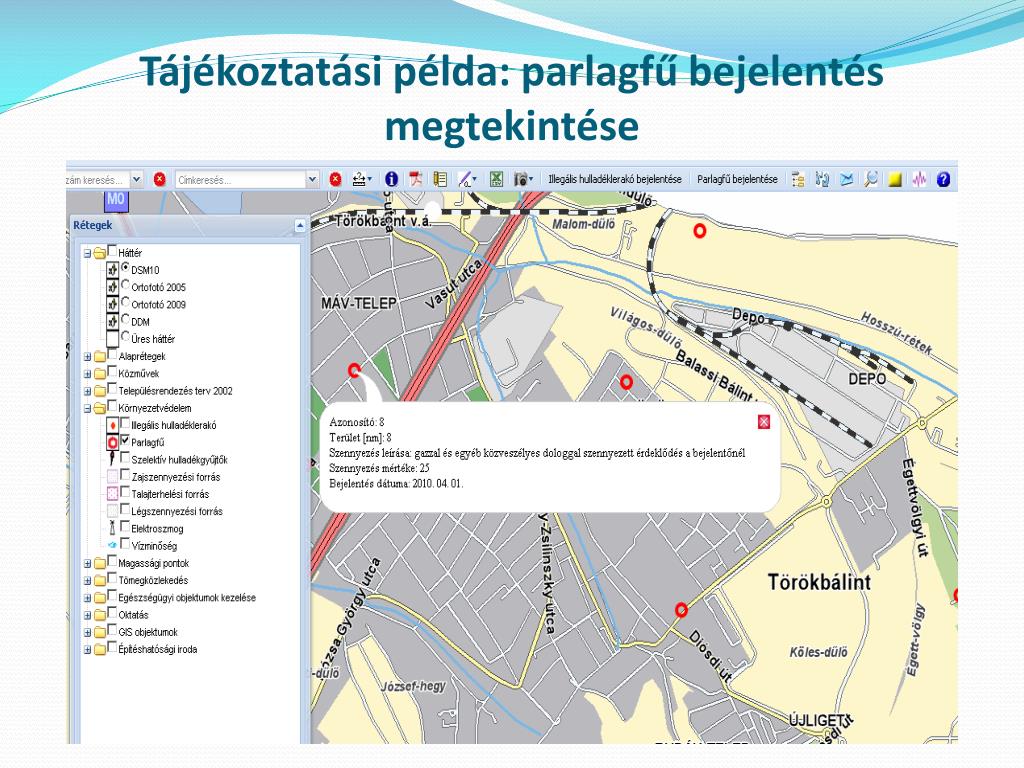Clear the first search with red X
The height and width of the screenshot is (768, 1024).
pyautogui.click(x=159, y=179)
